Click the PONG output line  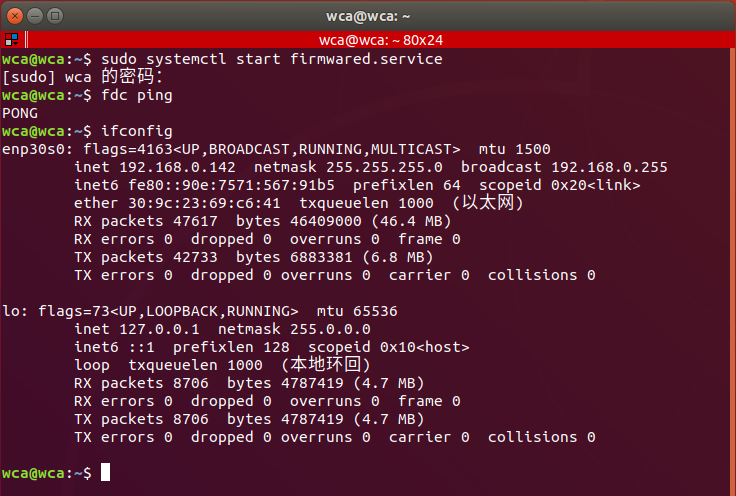click(x=20, y=113)
